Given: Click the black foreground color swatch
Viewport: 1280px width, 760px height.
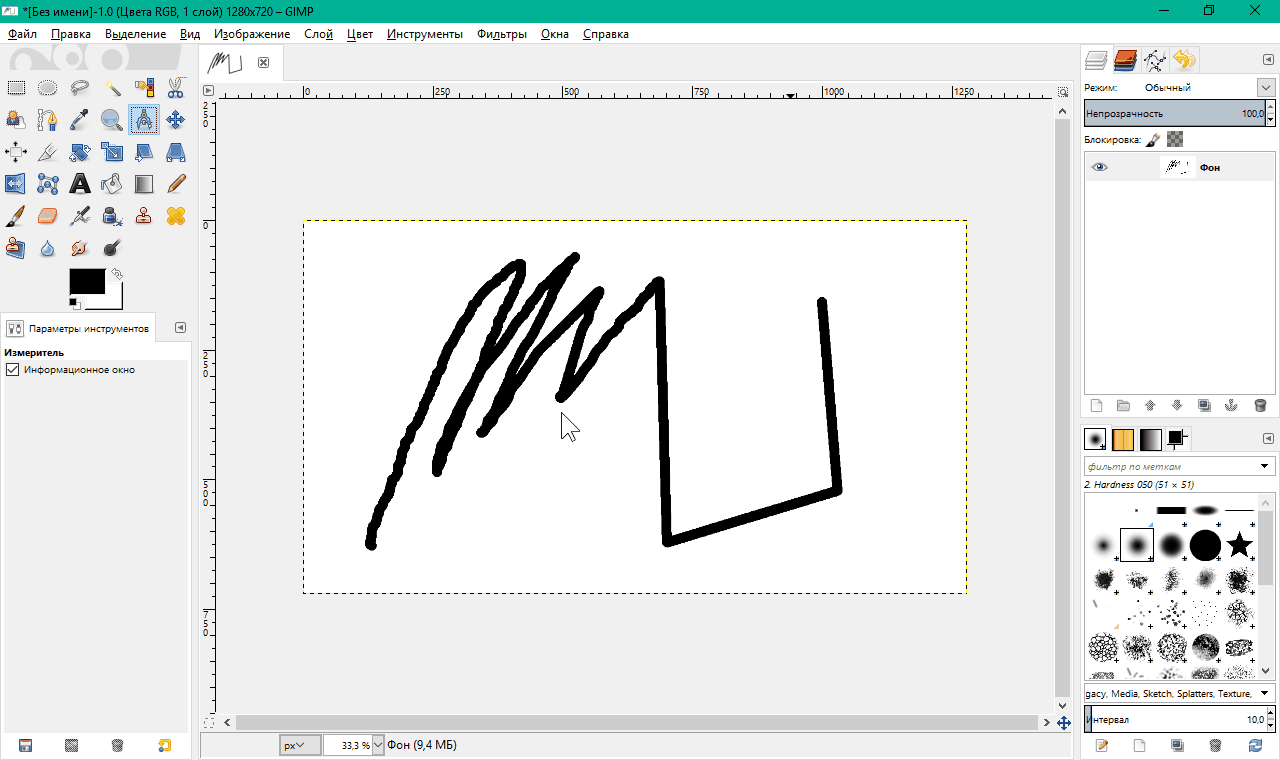Looking at the screenshot, I should pos(86,281).
